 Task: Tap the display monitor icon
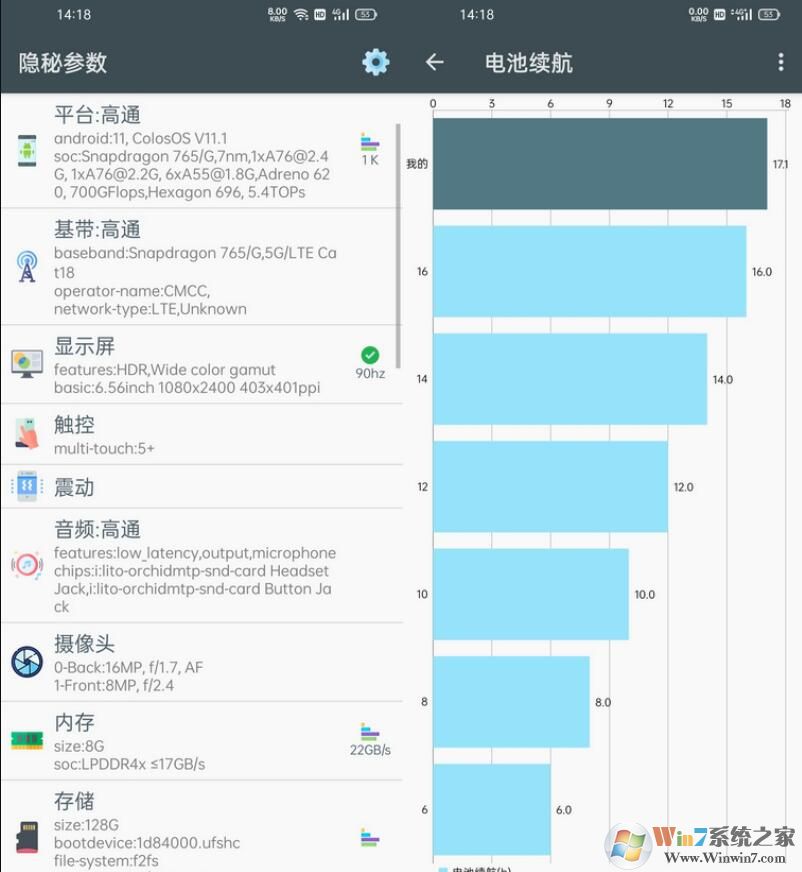coord(27,364)
